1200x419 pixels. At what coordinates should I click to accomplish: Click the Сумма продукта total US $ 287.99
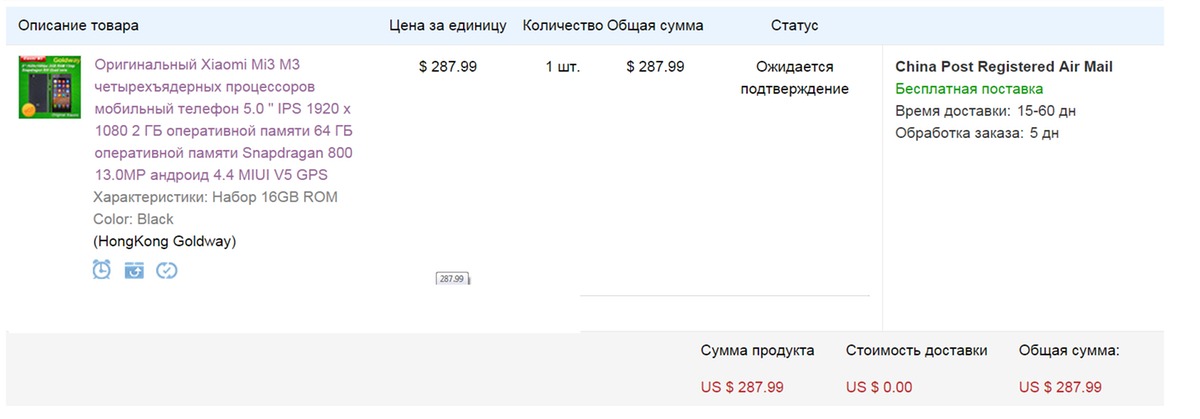pos(742,387)
